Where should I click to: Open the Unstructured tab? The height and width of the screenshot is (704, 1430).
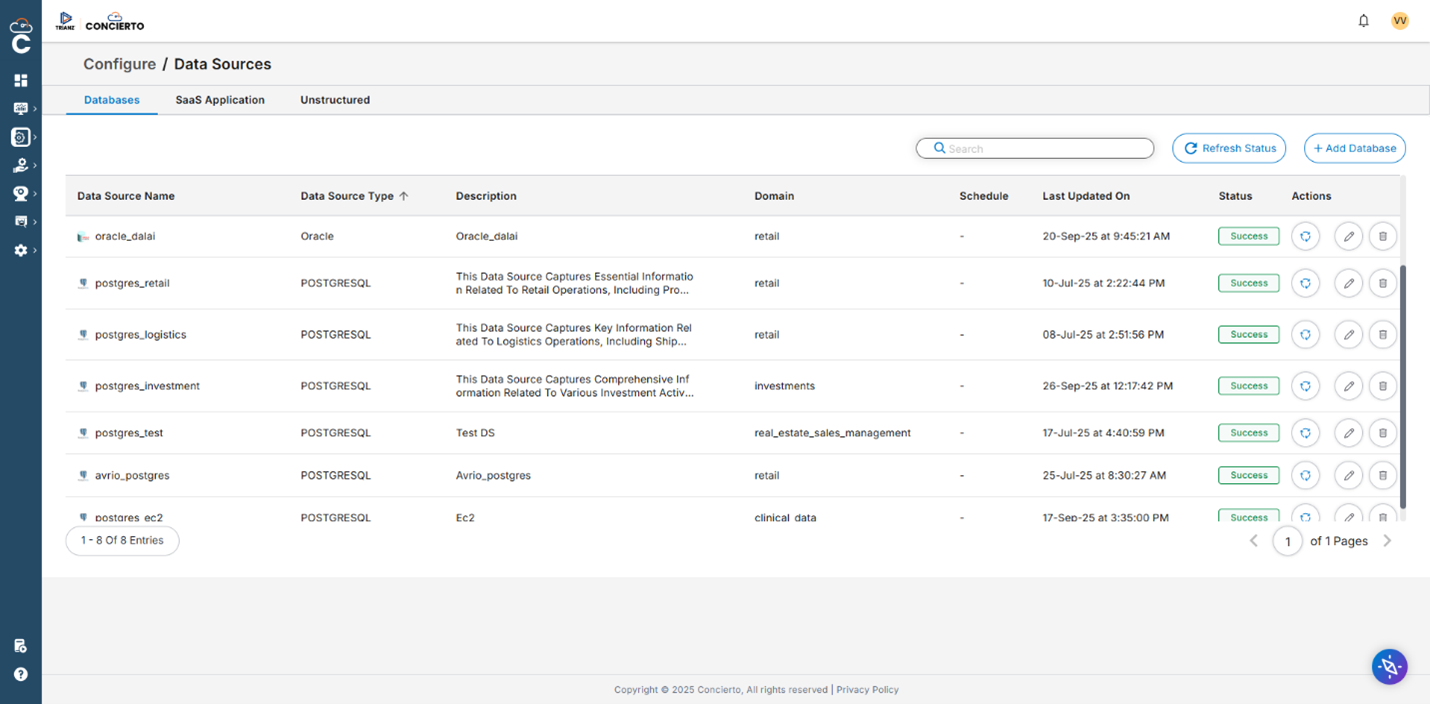click(335, 100)
